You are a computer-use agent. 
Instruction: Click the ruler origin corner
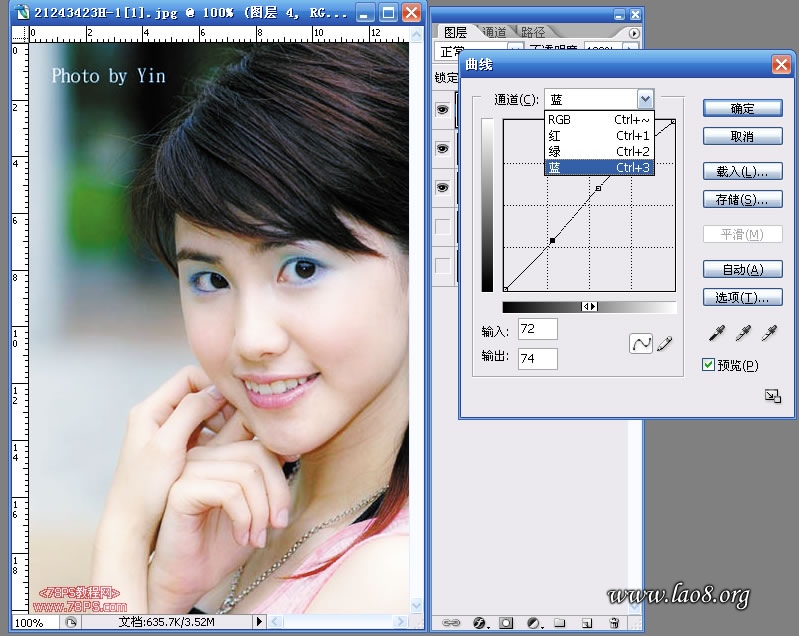pyautogui.click(x=20, y=34)
